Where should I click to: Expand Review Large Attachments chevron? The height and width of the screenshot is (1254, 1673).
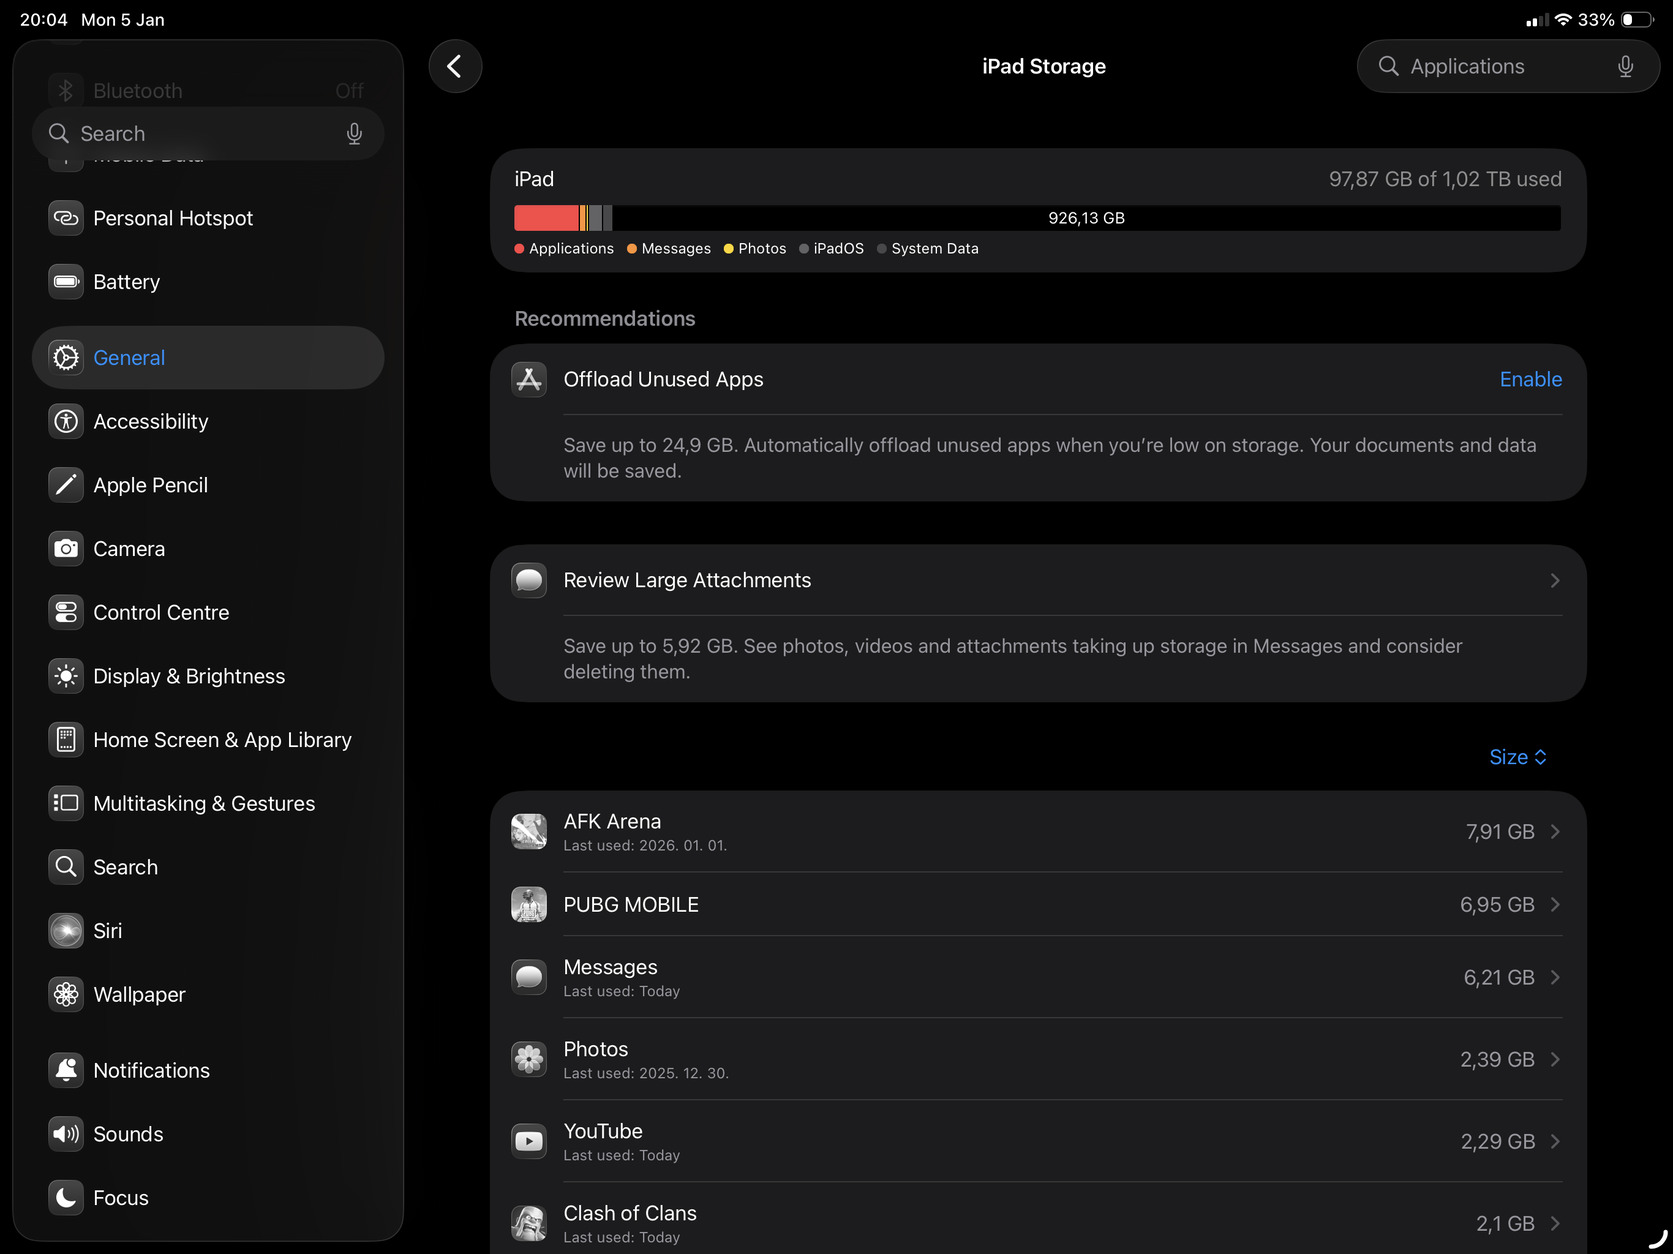point(1554,581)
